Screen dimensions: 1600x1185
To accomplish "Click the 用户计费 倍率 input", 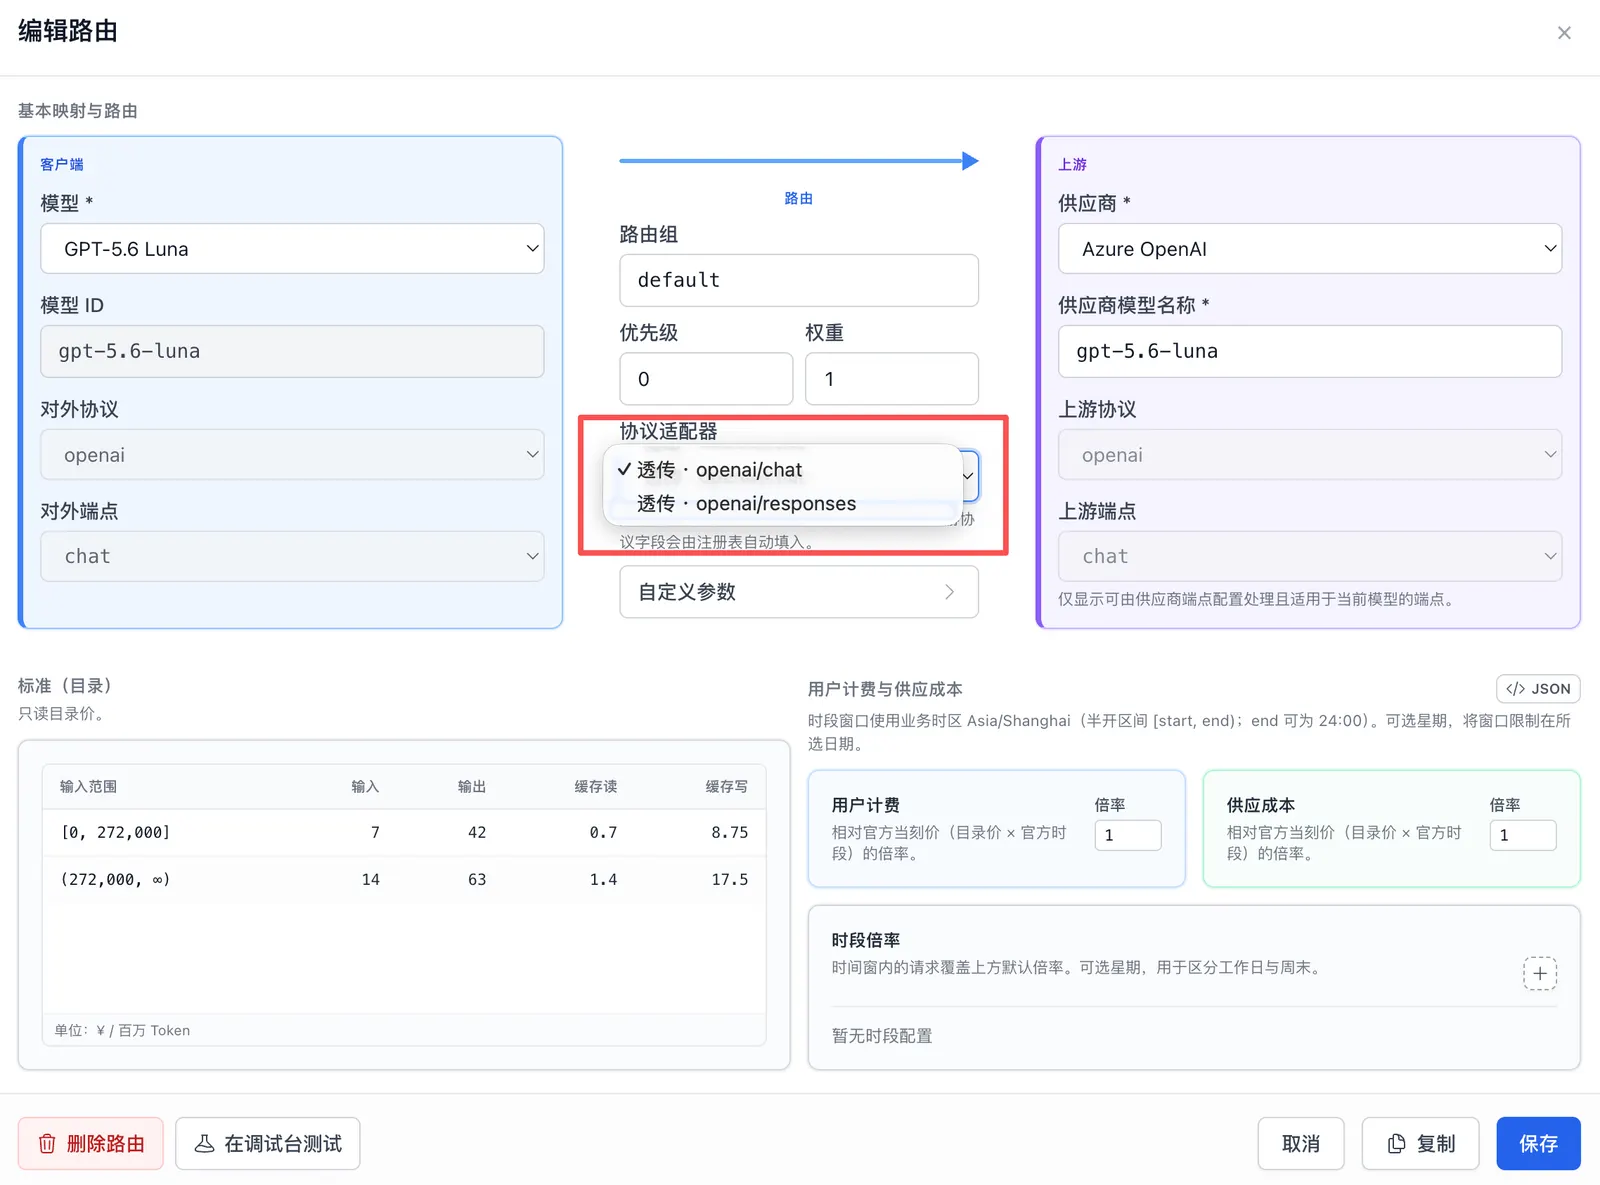I will tap(1128, 835).
